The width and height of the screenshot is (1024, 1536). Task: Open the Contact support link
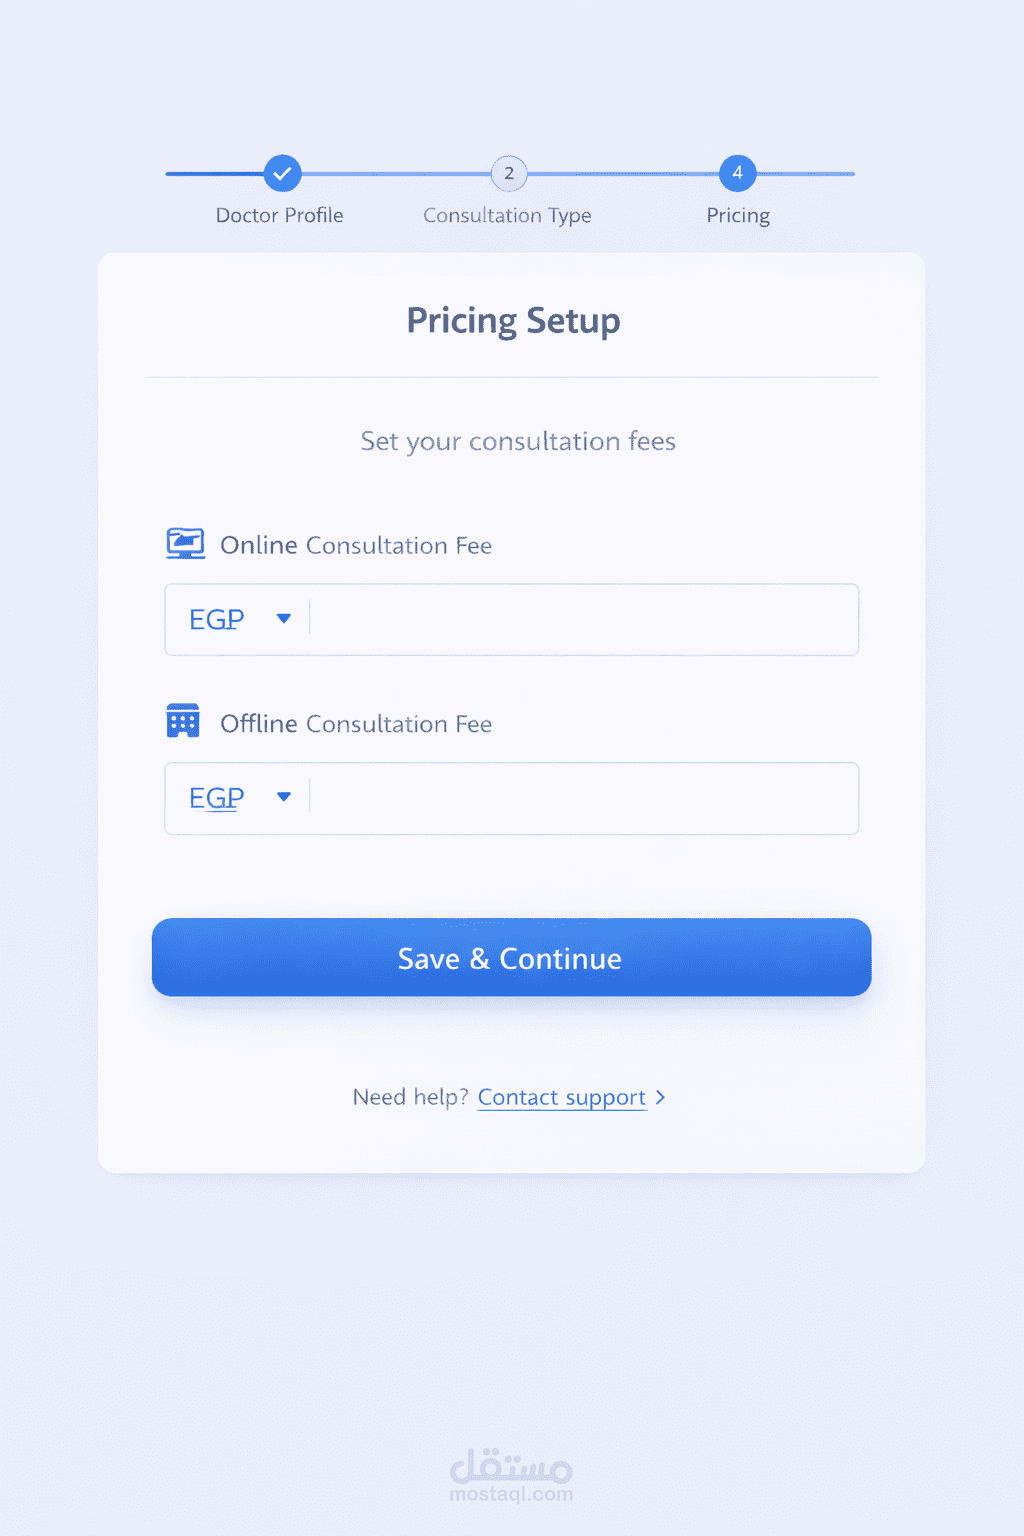[x=561, y=1097]
